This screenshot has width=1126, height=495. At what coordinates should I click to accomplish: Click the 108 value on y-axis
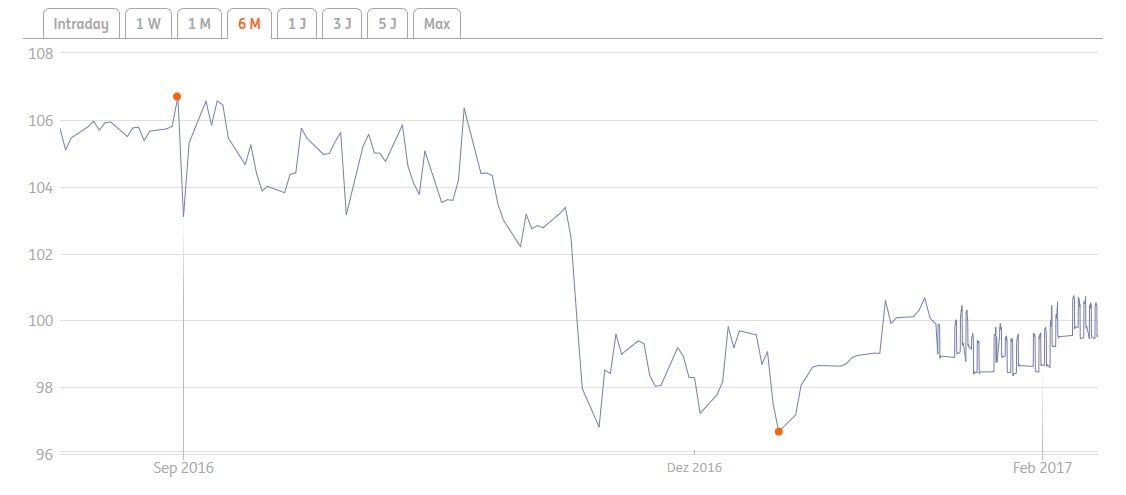point(40,54)
